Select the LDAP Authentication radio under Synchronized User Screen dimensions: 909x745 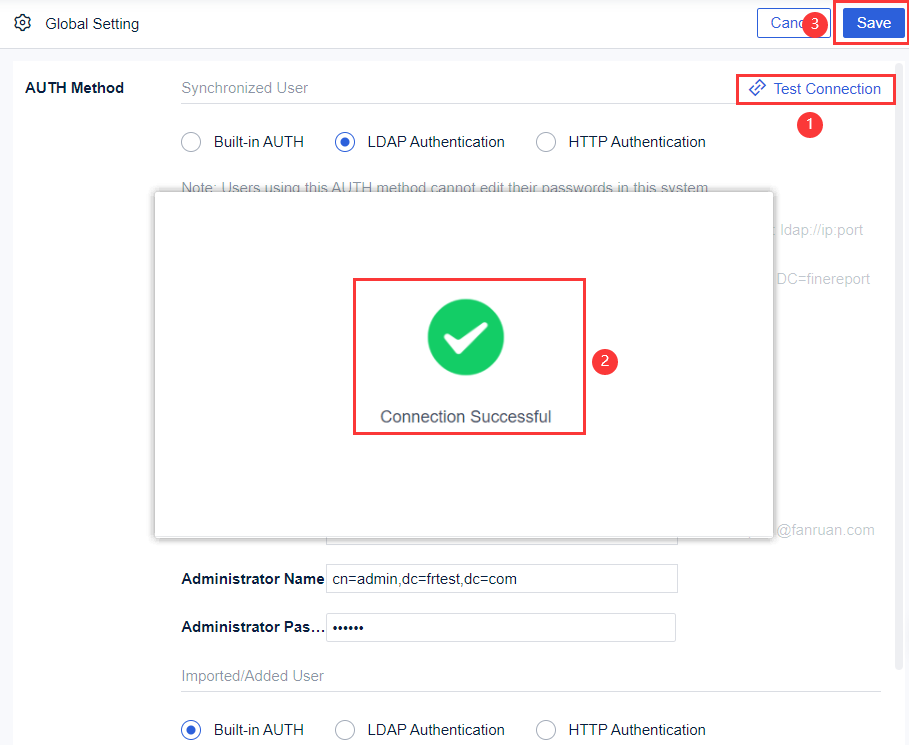click(344, 142)
